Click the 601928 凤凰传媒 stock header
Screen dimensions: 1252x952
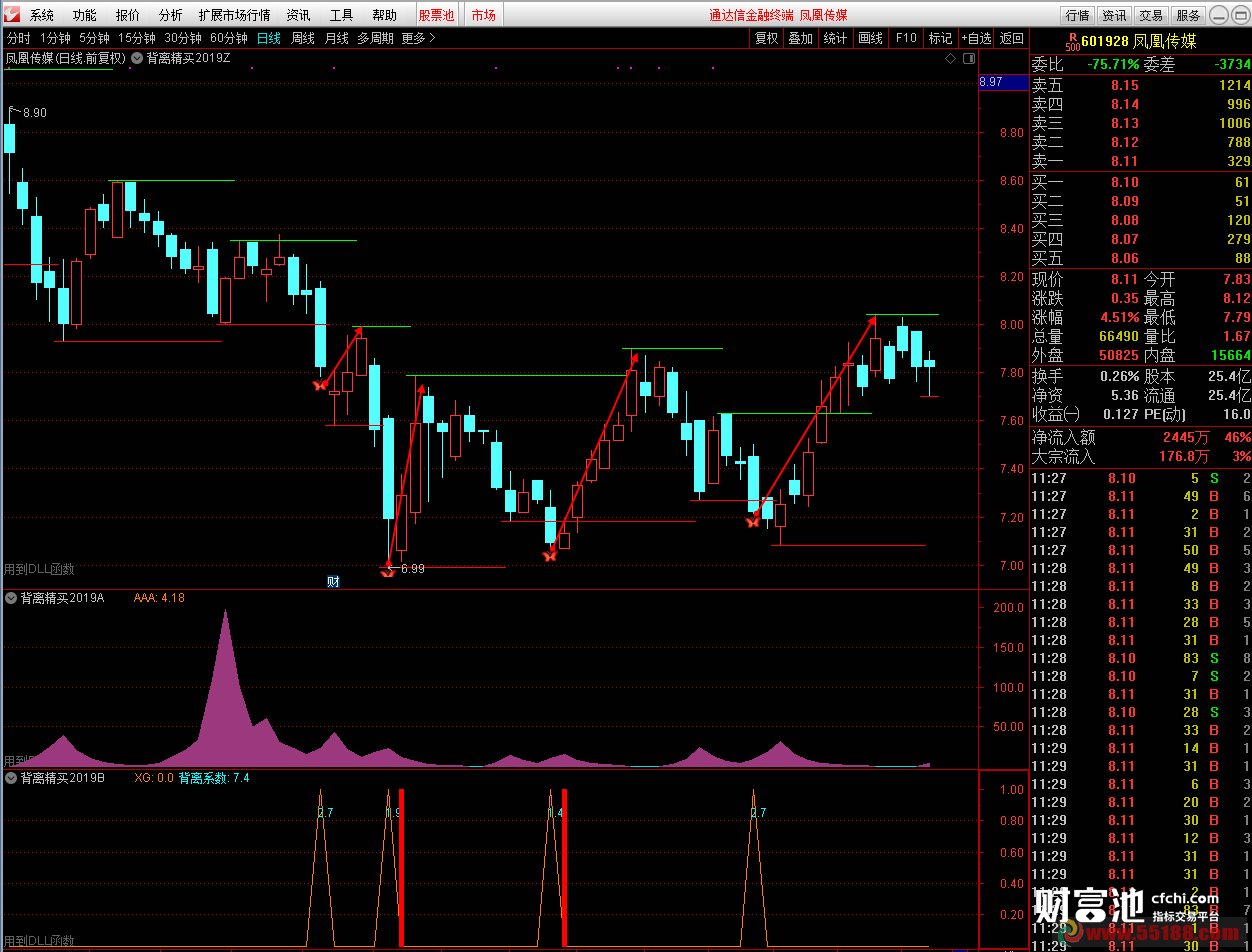point(1138,41)
